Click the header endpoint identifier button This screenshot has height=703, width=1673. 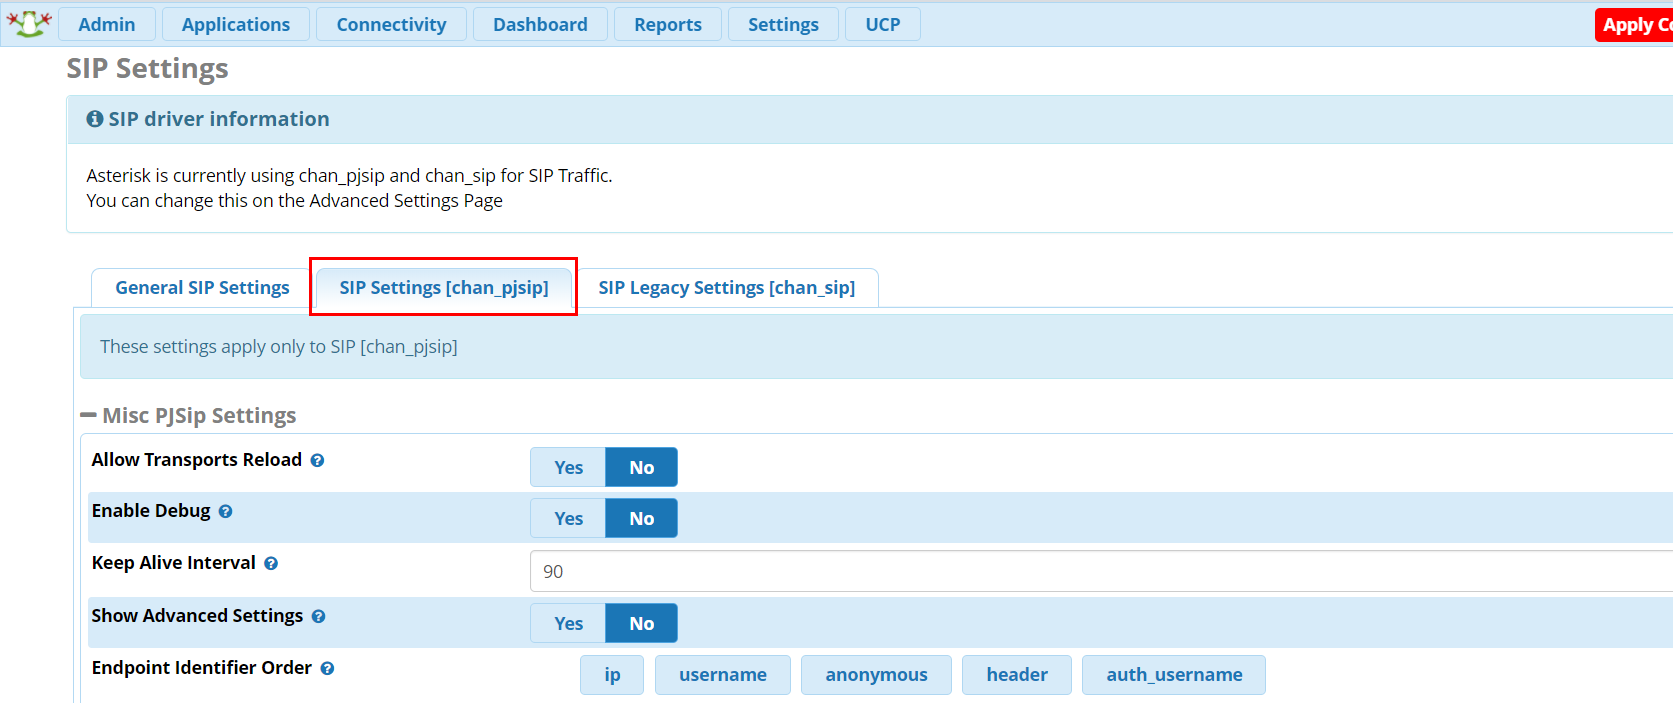coord(1017,675)
